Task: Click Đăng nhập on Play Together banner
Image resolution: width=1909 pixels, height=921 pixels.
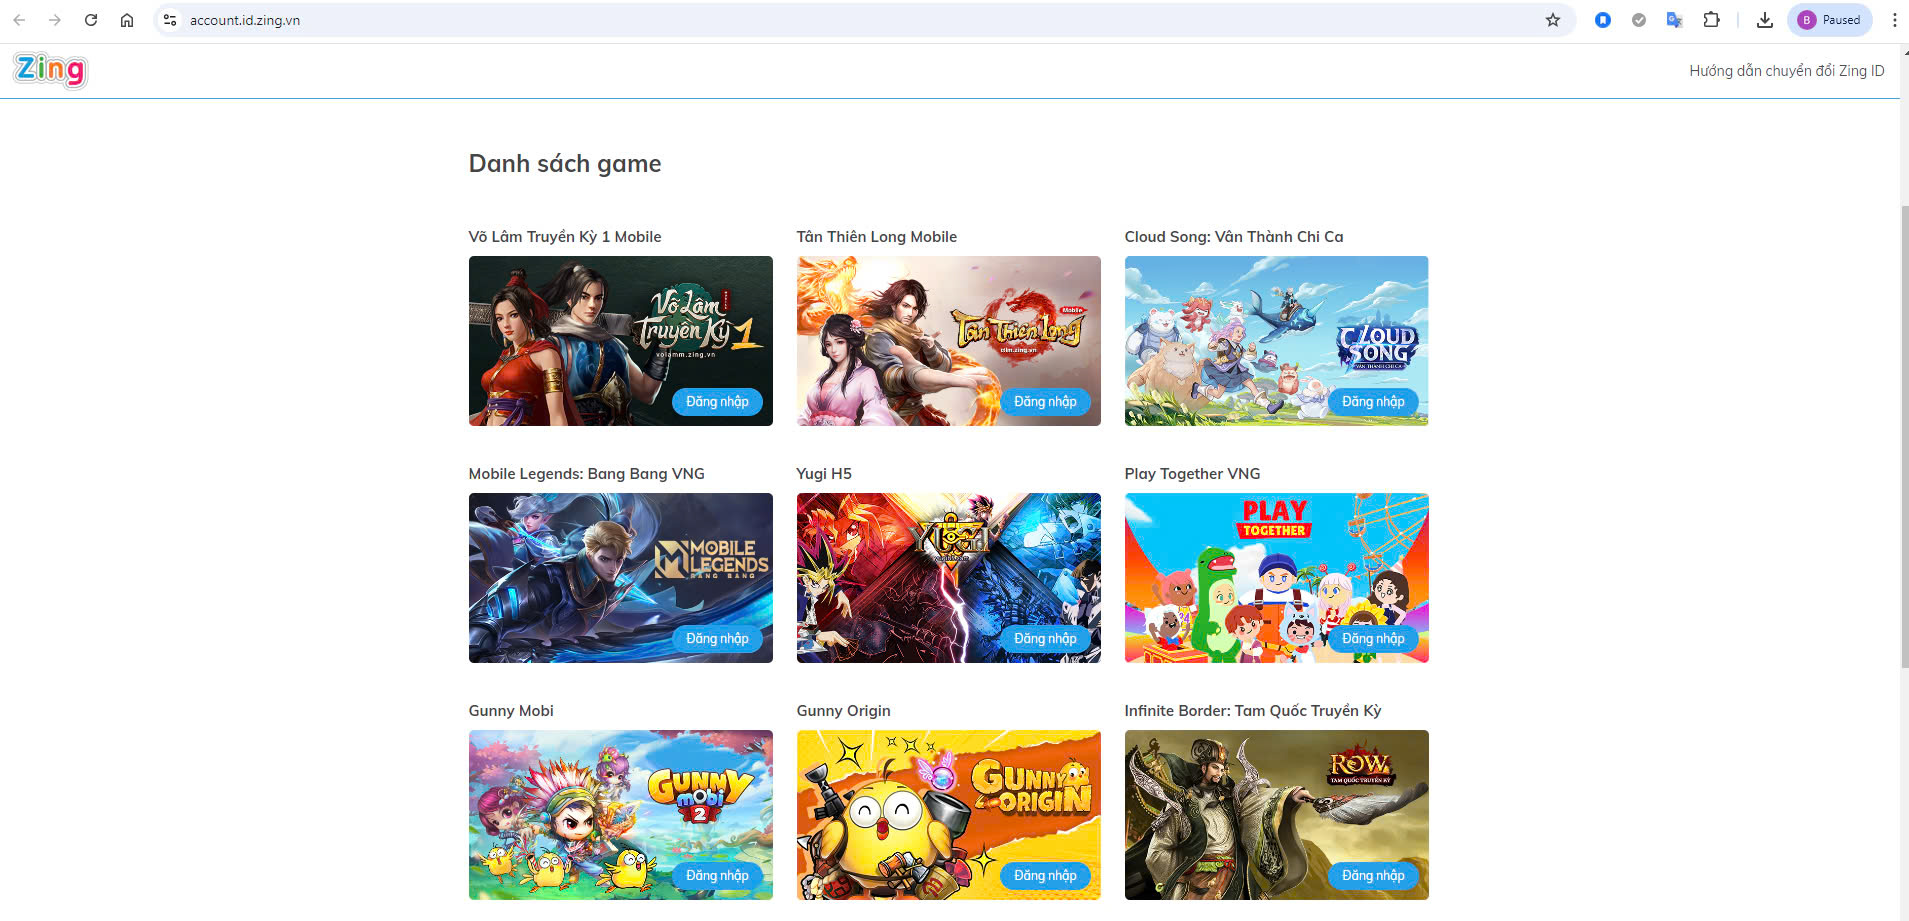Action: coord(1373,639)
